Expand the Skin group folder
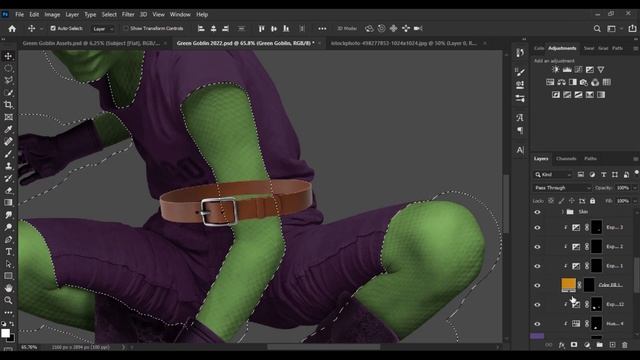Screen dimensions: 640x360 click(562, 212)
